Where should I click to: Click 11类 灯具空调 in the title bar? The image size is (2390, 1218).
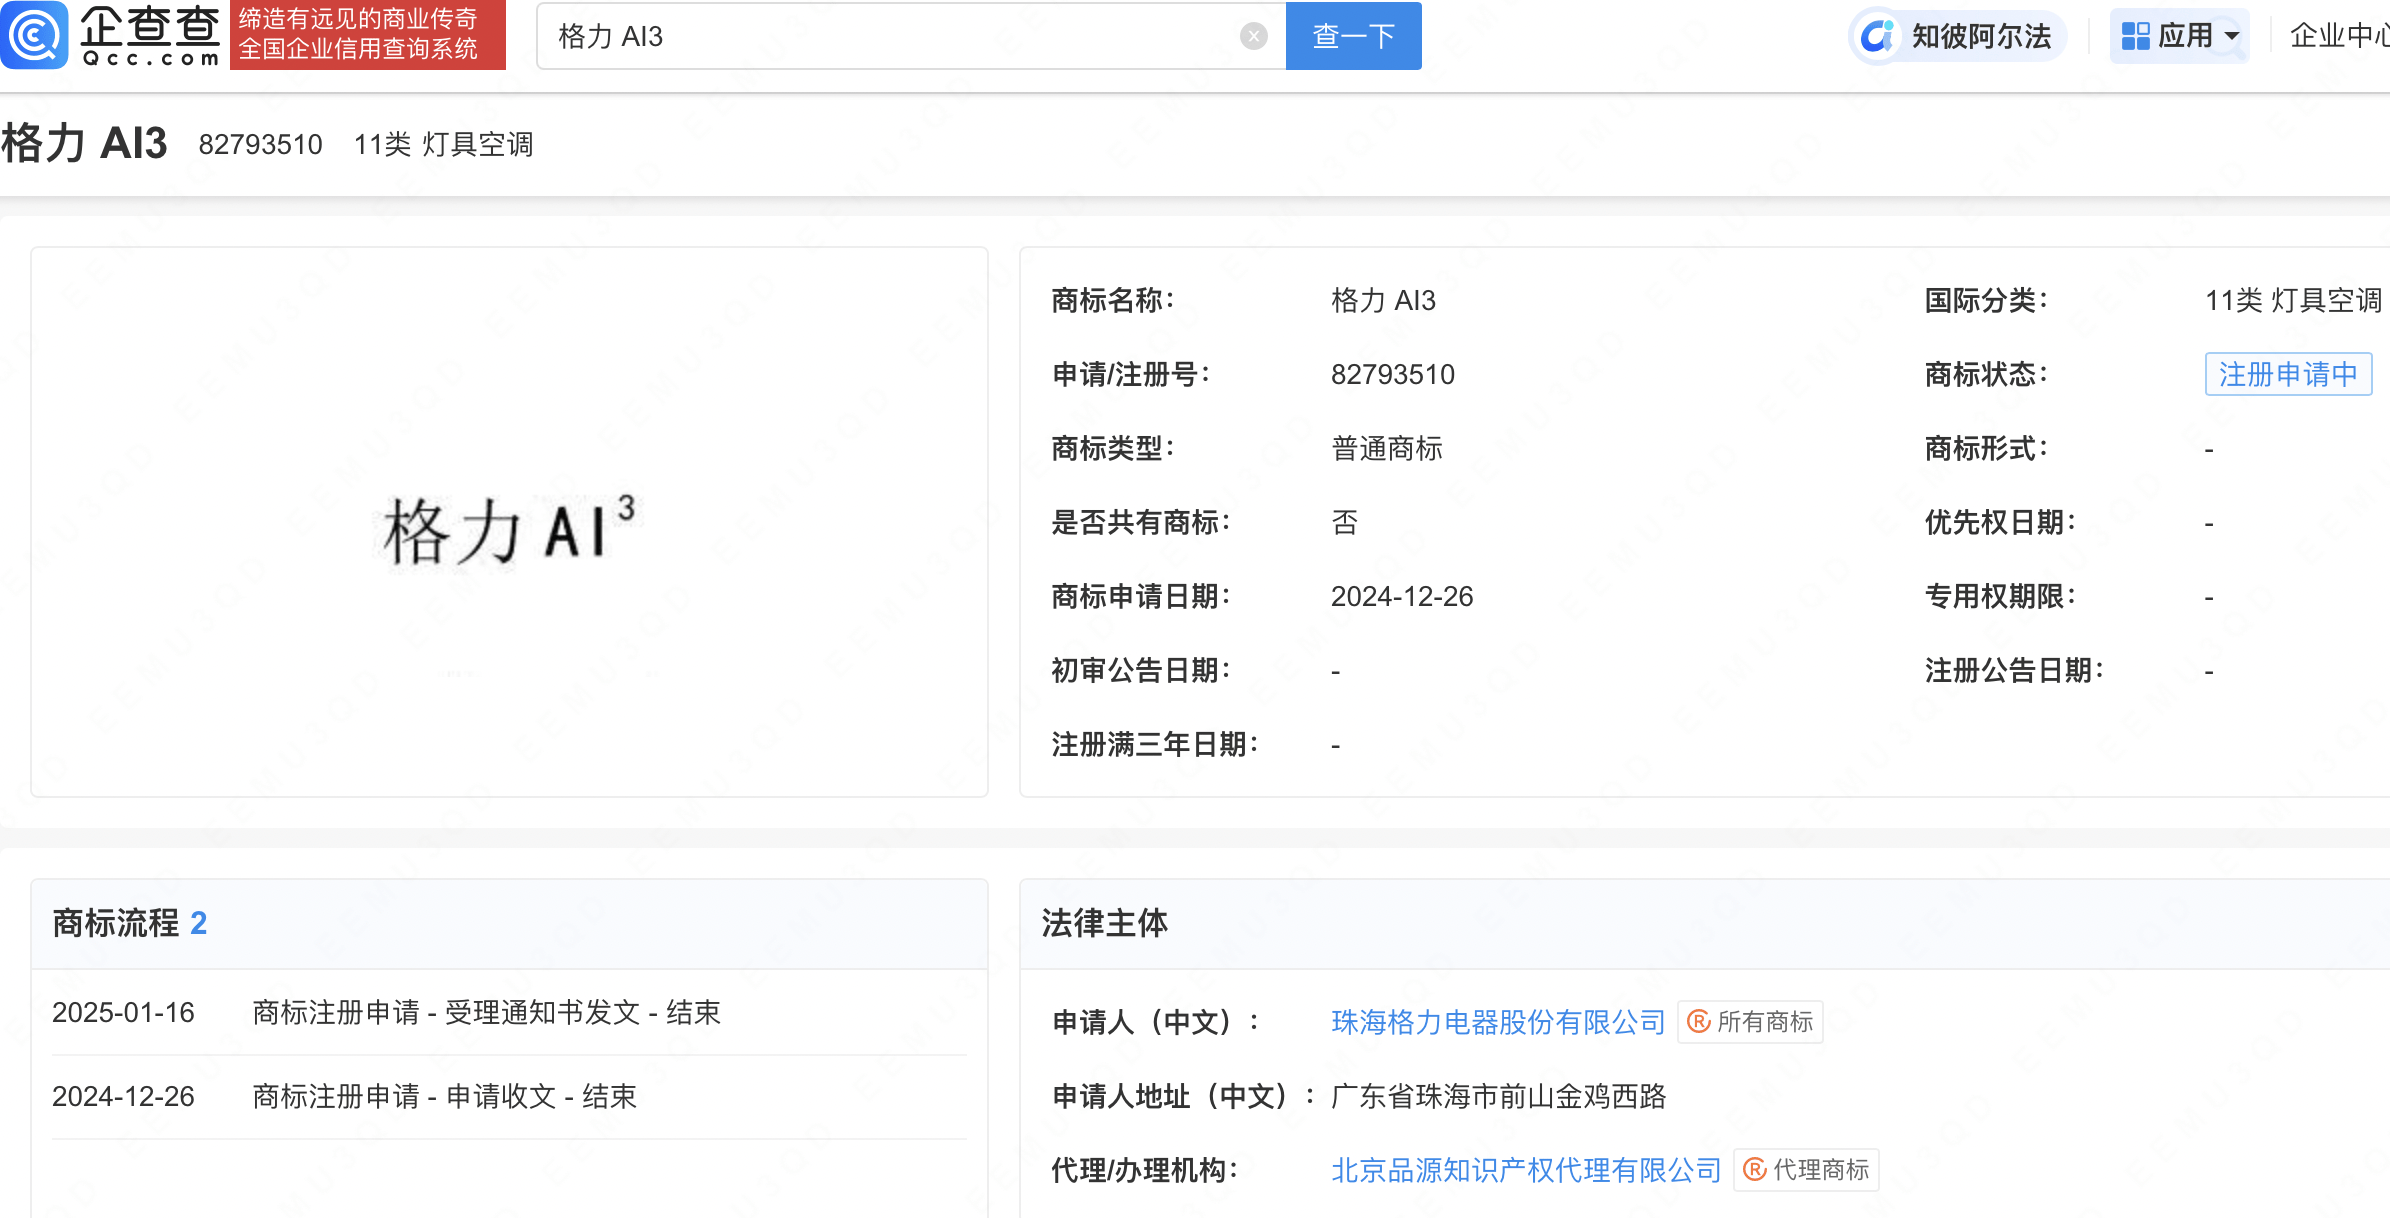click(443, 144)
